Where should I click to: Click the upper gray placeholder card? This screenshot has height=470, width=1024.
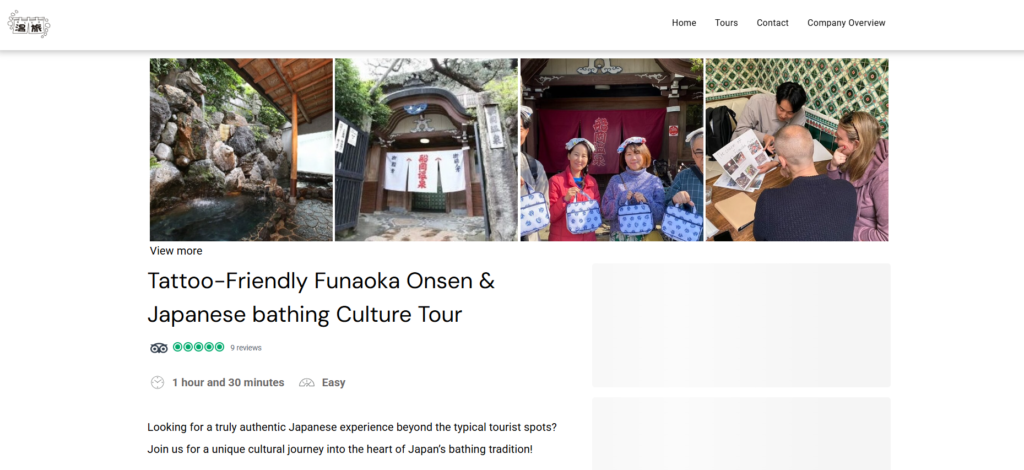coord(741,325)
